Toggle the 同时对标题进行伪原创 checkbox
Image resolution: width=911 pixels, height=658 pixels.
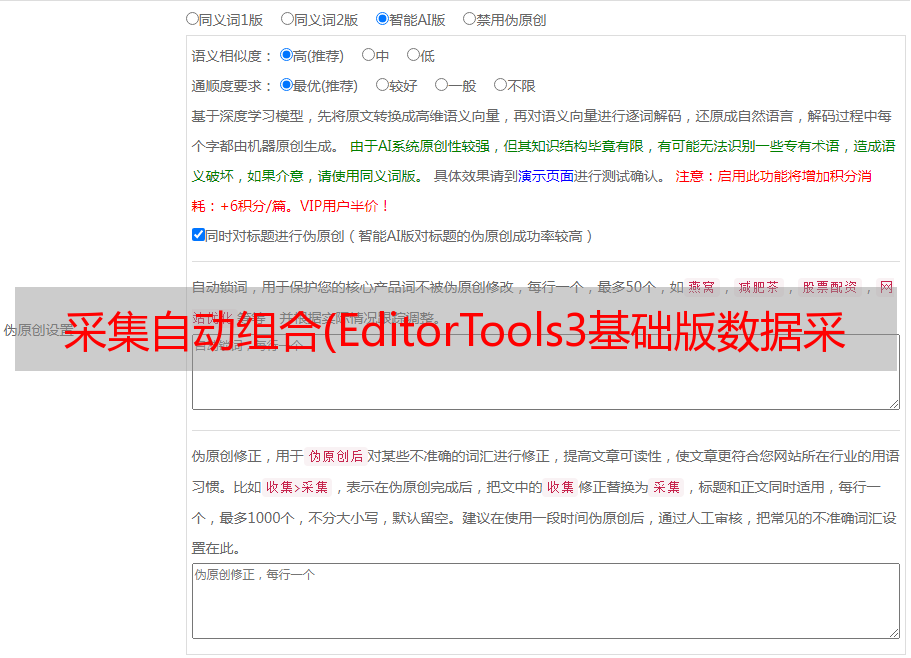(198, 235)
